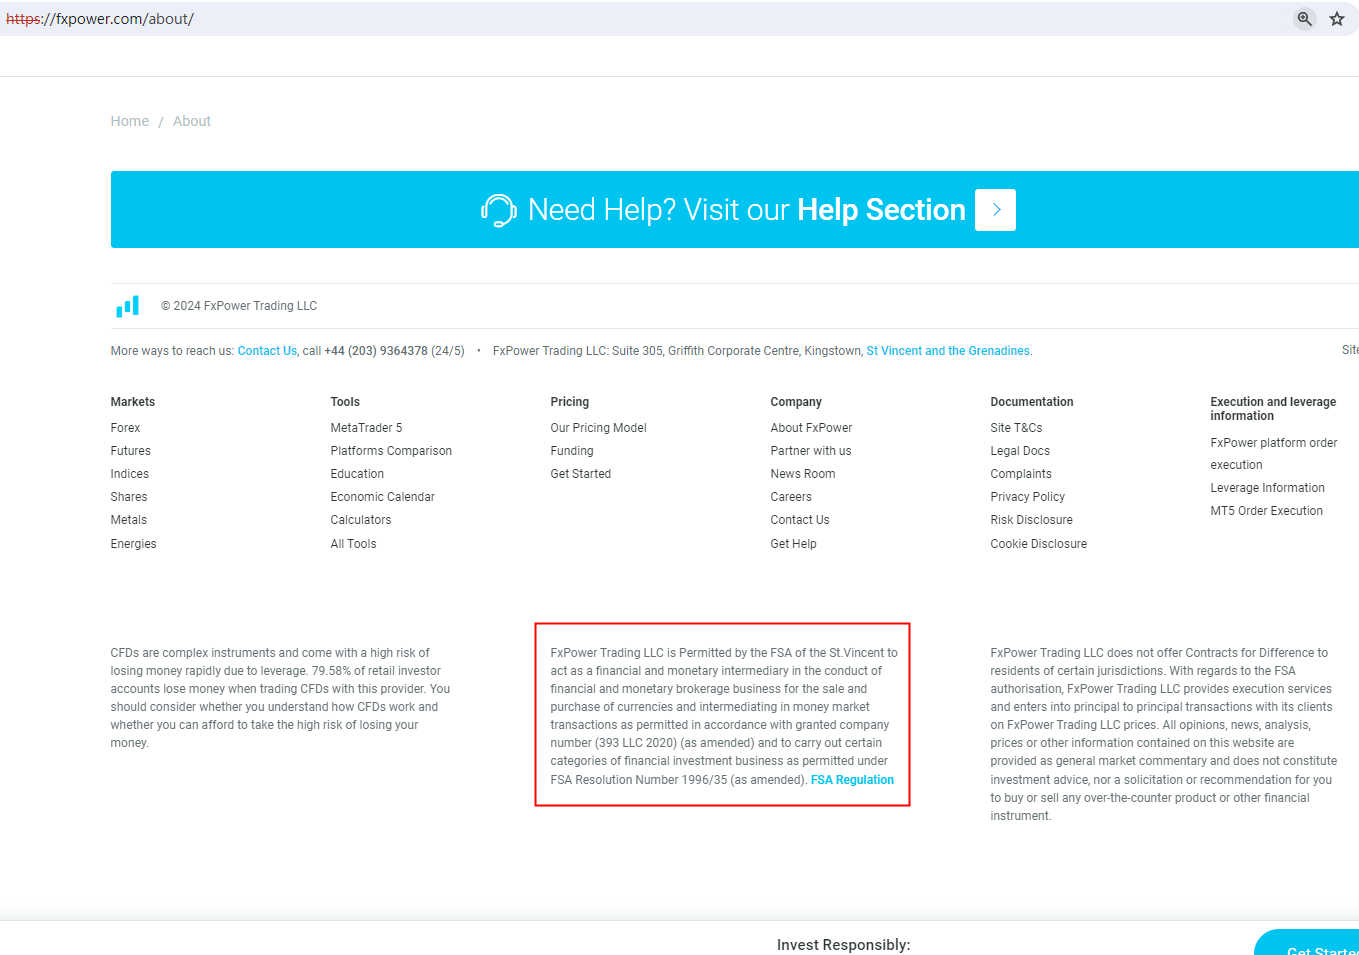
Task: Open the Contact Us link in reach line
Action: pyautogui.click(x=267, y=351)
